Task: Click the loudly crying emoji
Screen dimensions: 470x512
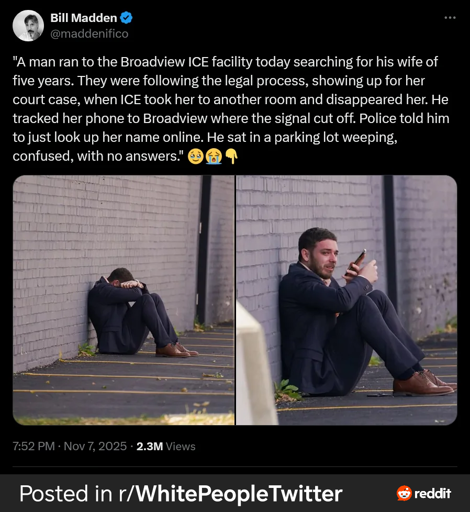Action: tap(214, 156)
